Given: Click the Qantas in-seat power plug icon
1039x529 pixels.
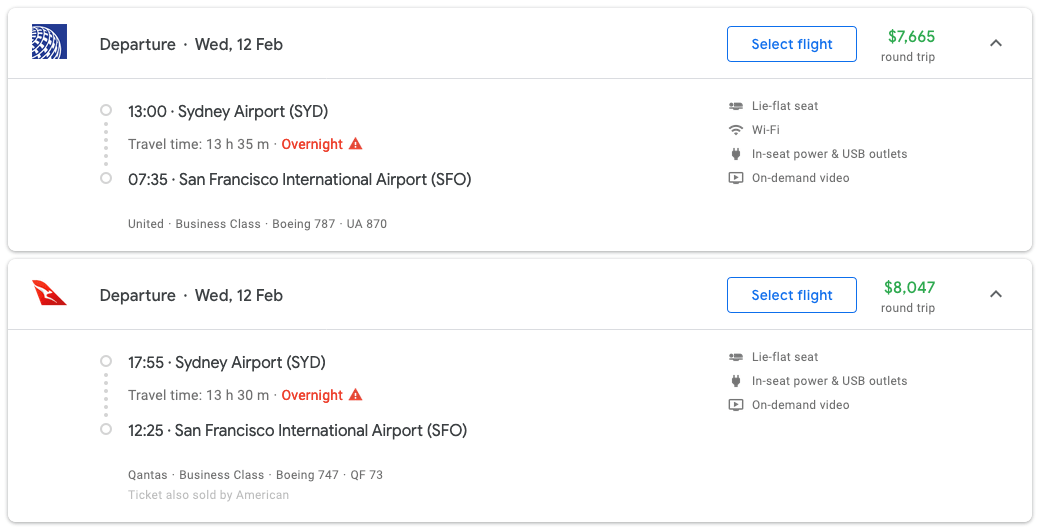Looking at the screenshot, I should tap(736, 381).
